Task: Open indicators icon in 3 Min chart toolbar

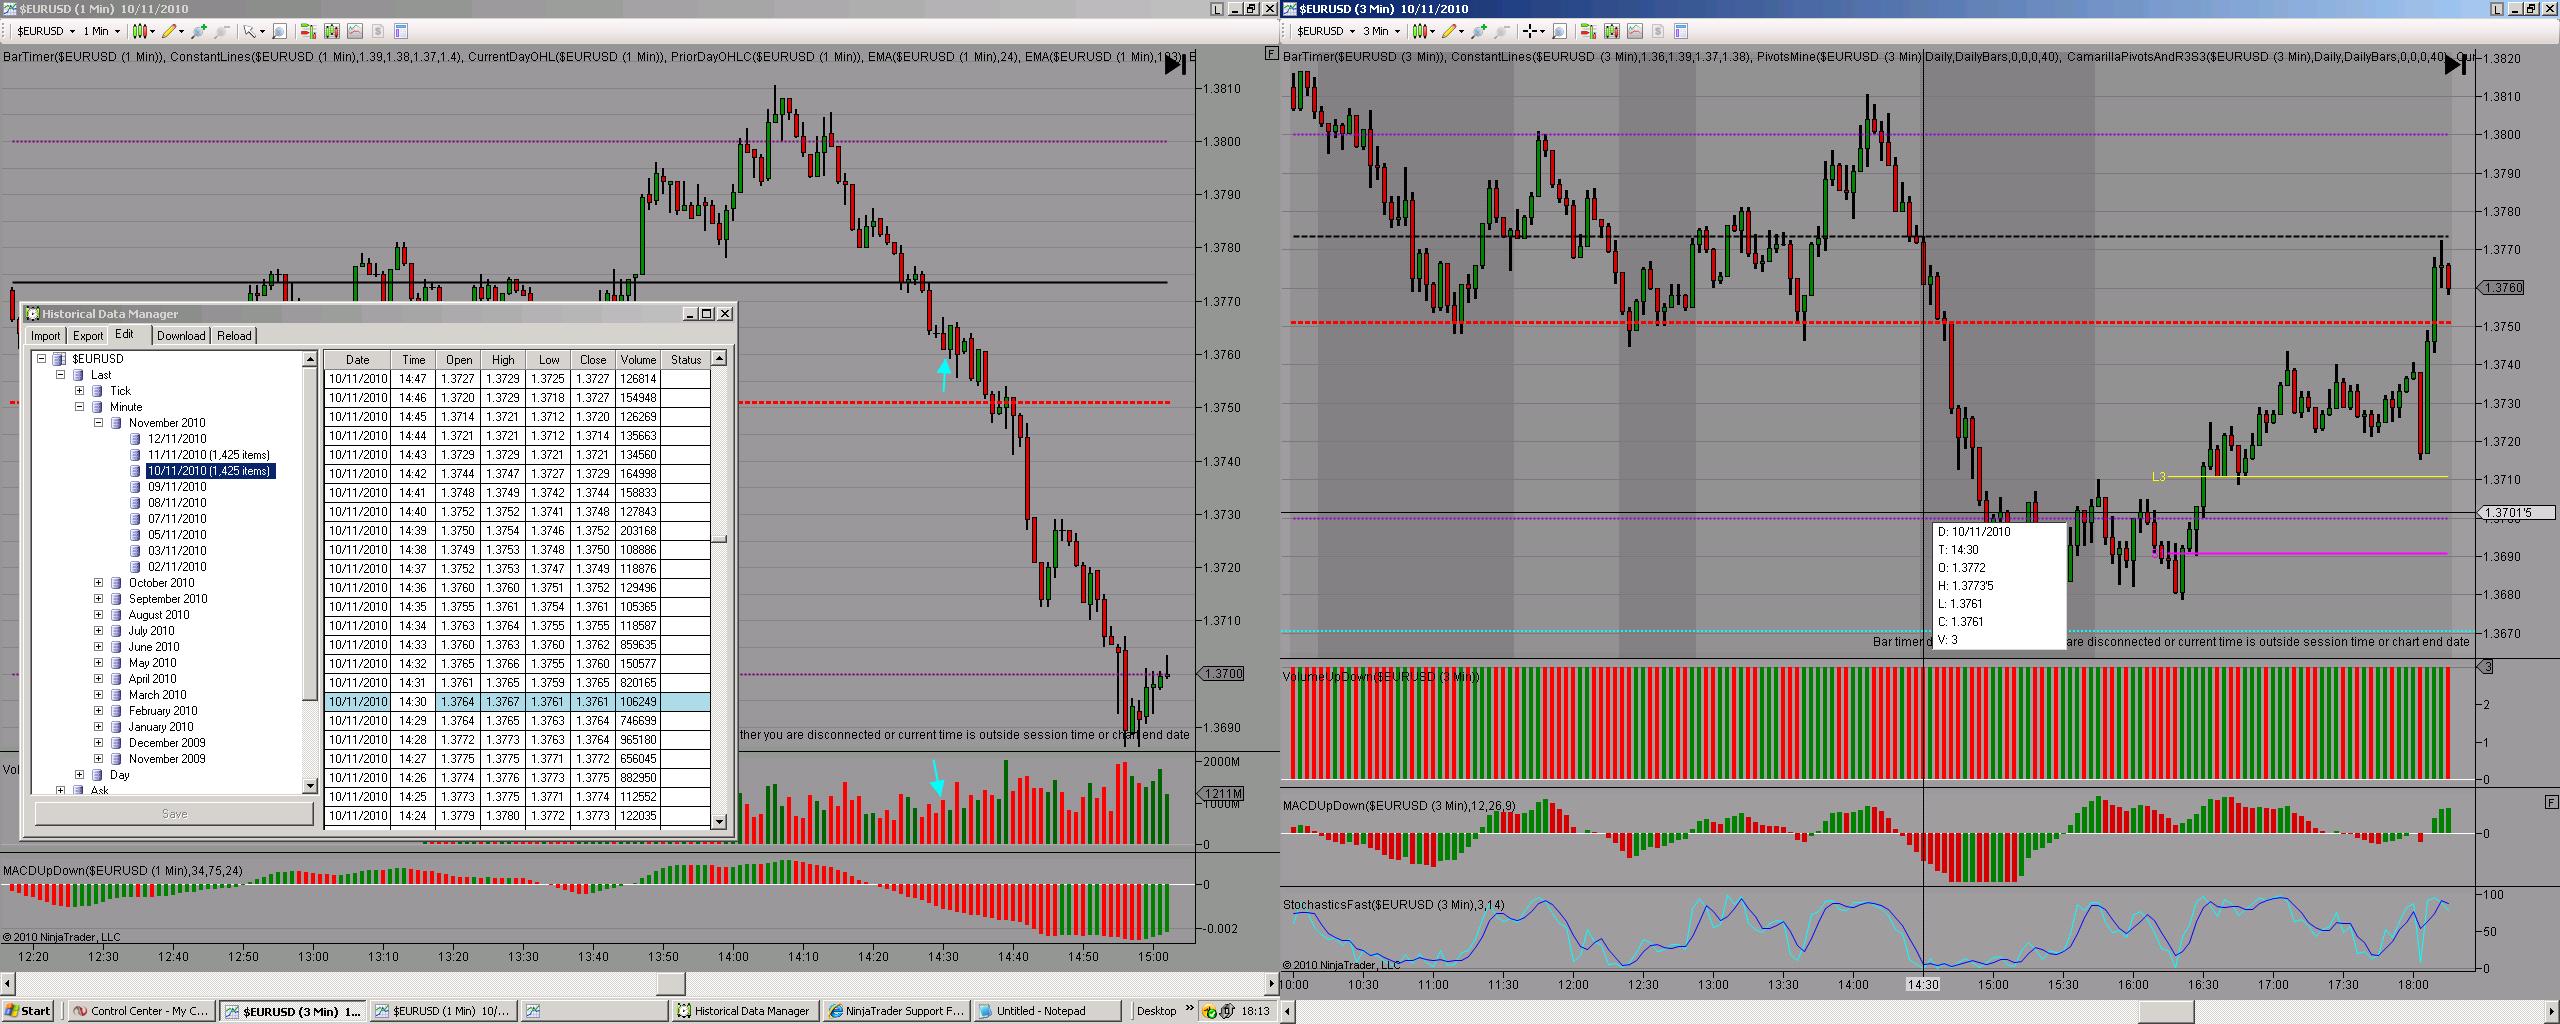Action: pos(1634,32)
